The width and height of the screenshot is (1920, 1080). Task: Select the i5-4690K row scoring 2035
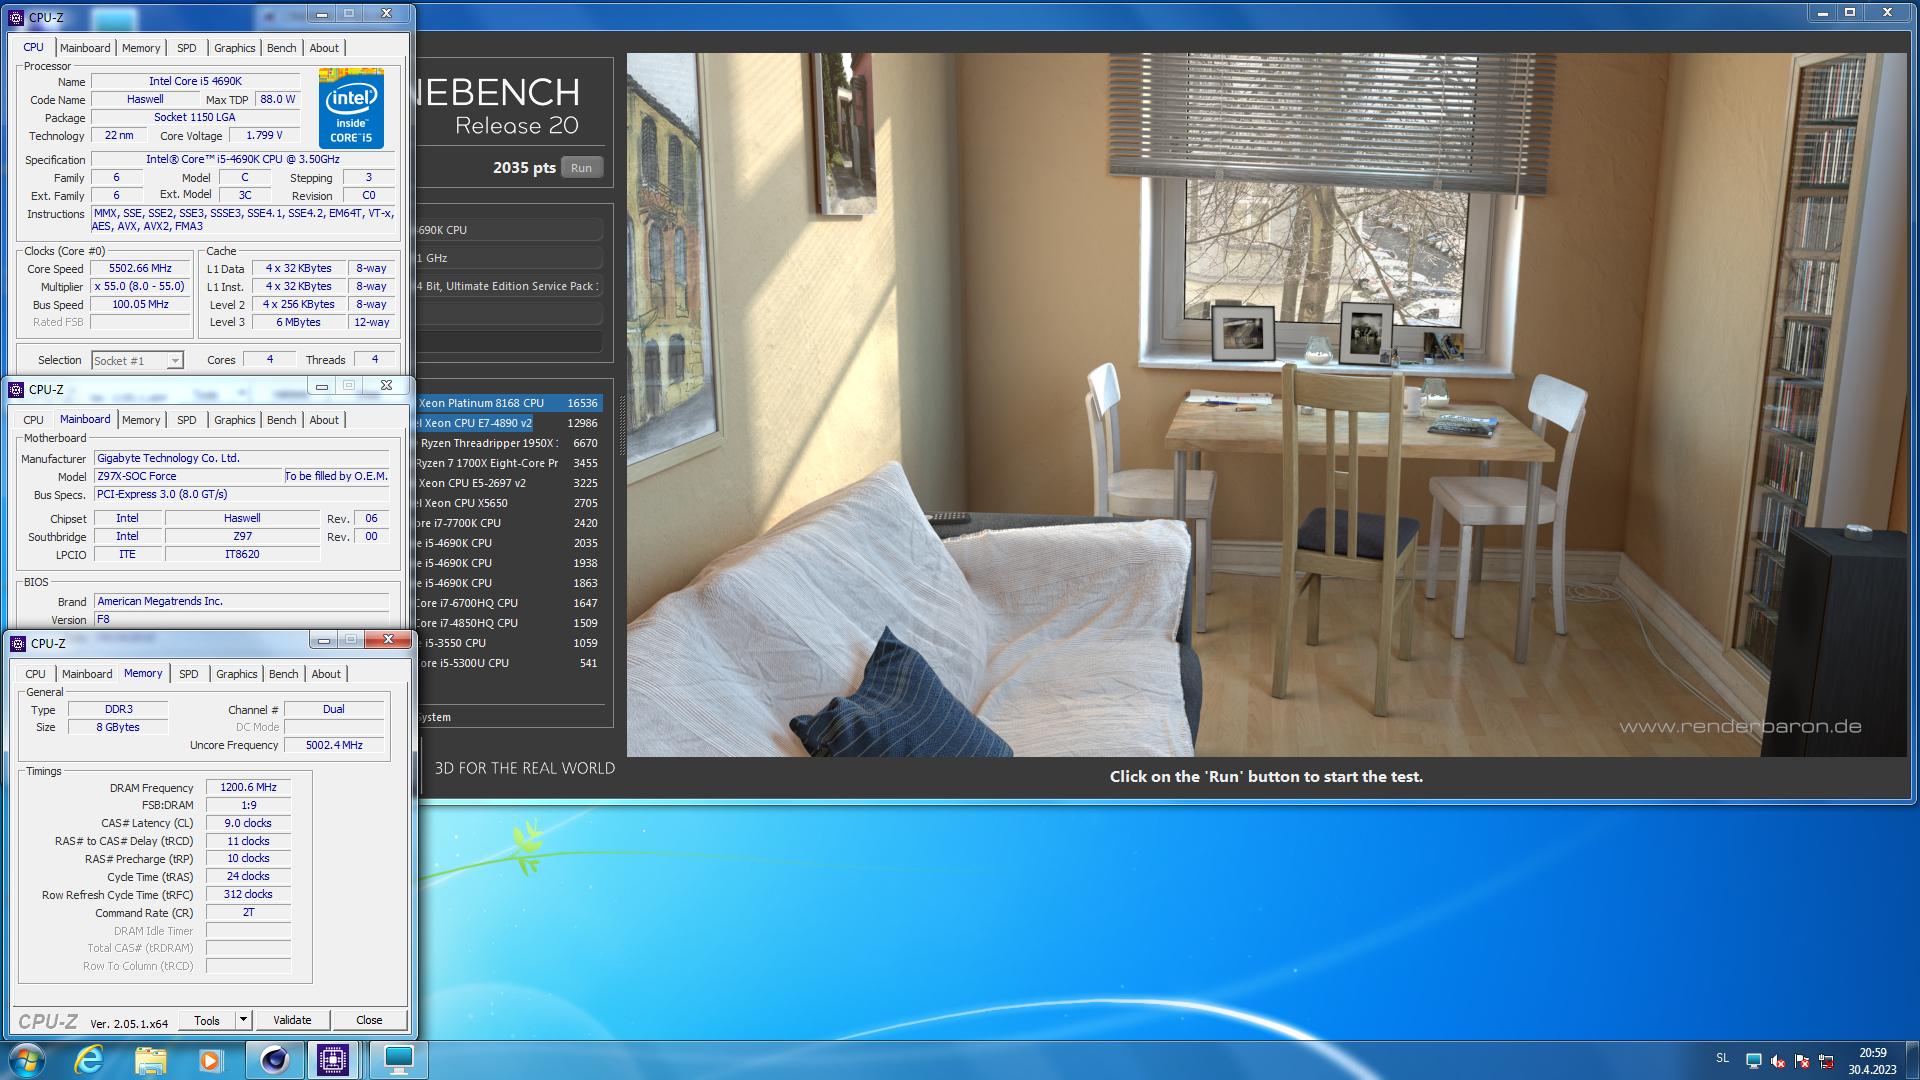click(x=509, y=543)
